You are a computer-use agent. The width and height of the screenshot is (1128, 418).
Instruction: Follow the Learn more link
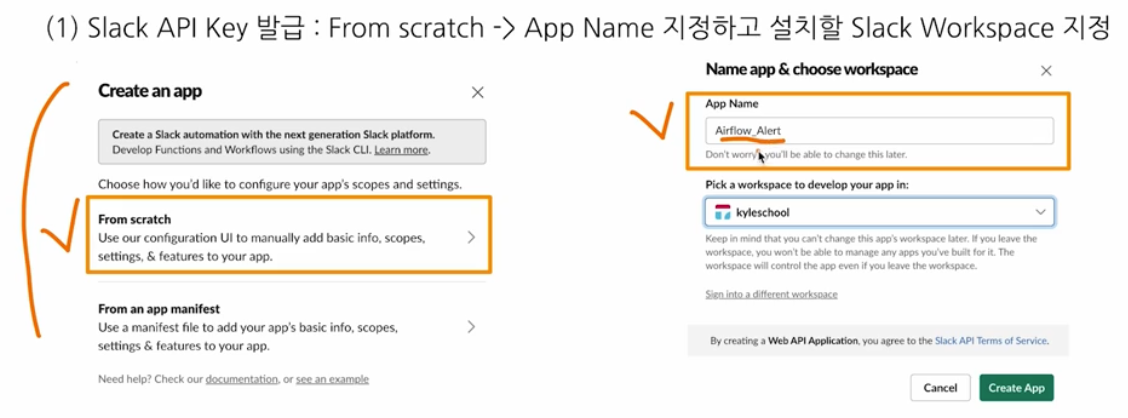tap(401, 150)
